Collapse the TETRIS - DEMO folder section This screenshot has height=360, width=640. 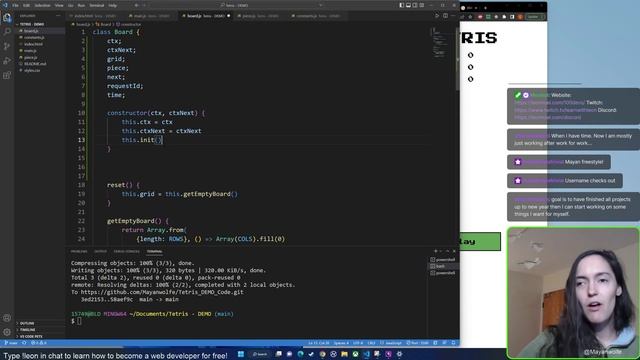tap(40, 24)
